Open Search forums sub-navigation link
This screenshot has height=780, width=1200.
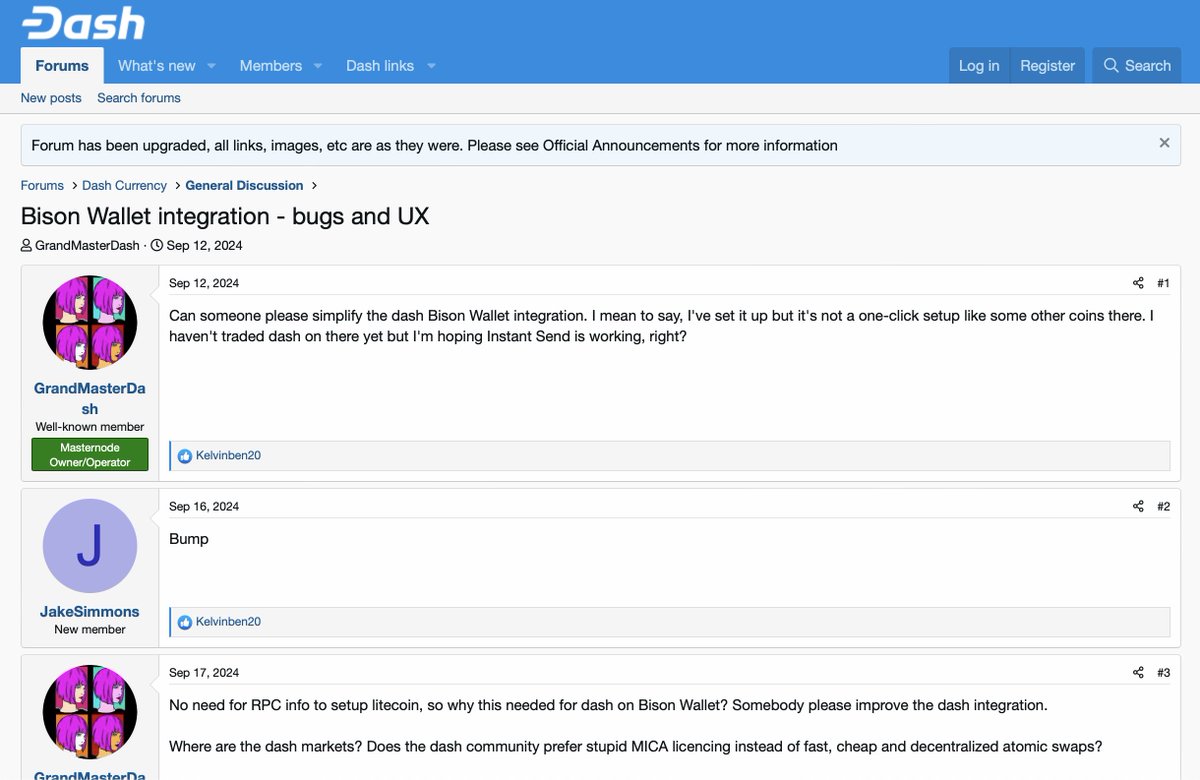139,98
